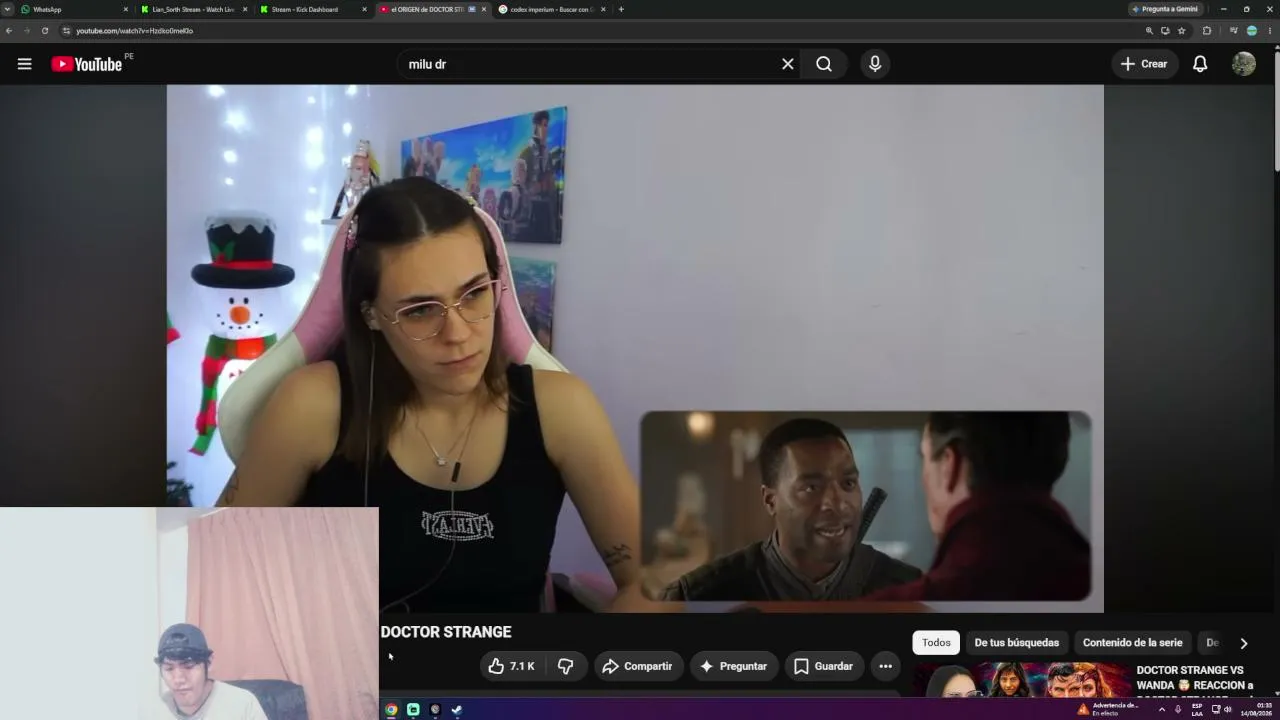Like the video with 7.1 K likes

coord(511,666)
